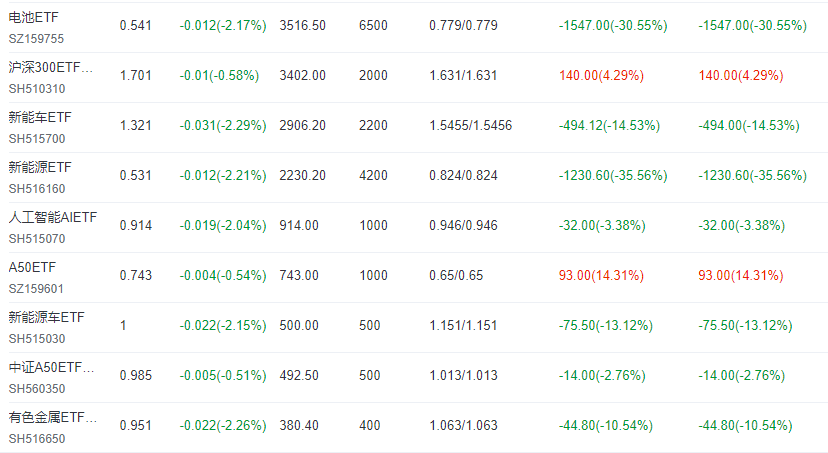Click price 0.985
This screenshot has width=828, height=453.
tap(136, 375)
